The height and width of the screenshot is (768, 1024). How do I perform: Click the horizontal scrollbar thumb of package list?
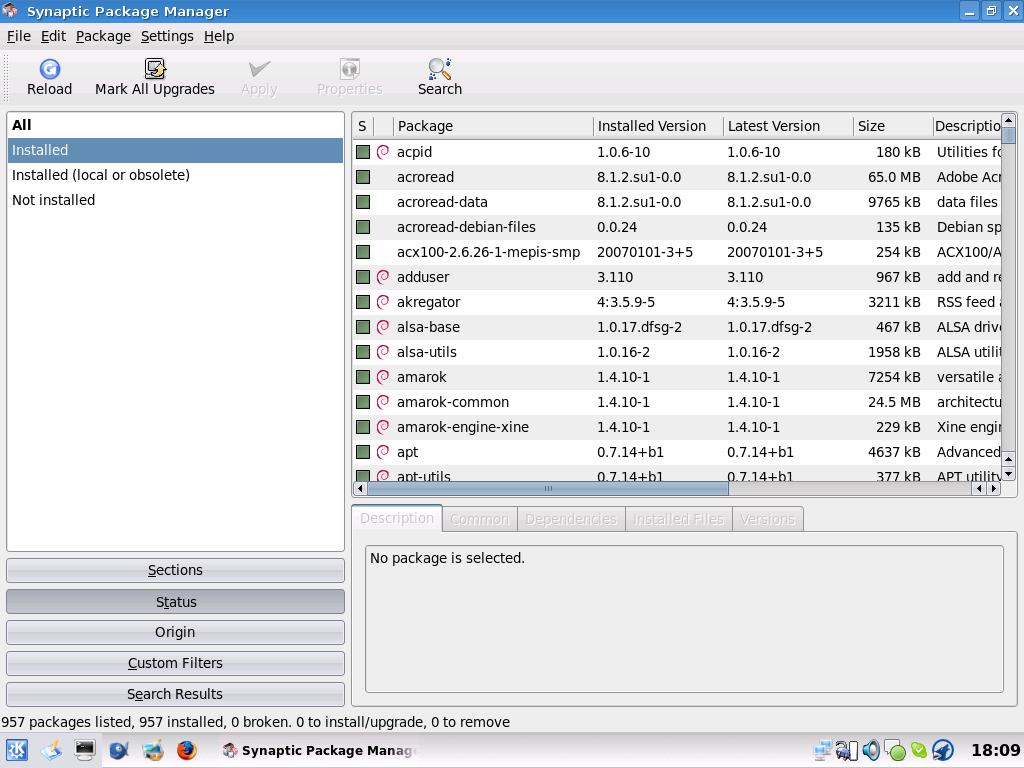pos(548,488)
